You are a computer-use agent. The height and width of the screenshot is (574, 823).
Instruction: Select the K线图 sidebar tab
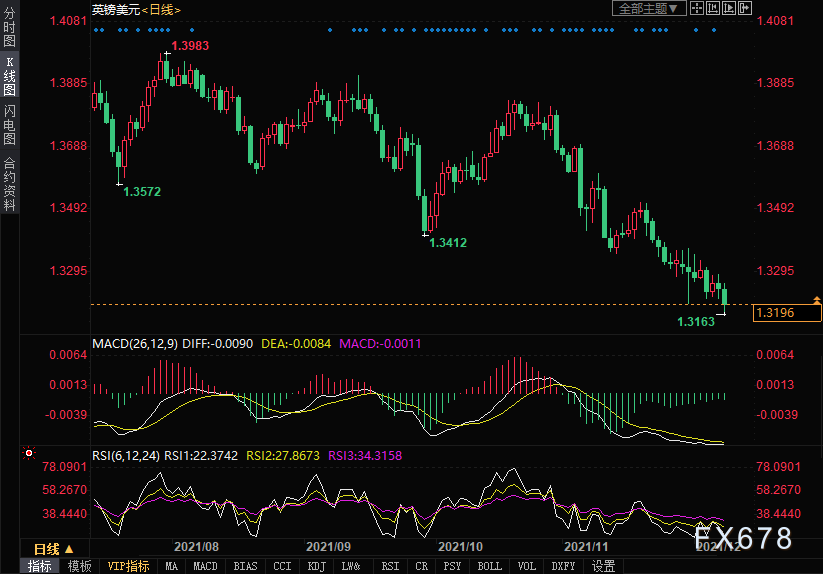pos(9,77)
